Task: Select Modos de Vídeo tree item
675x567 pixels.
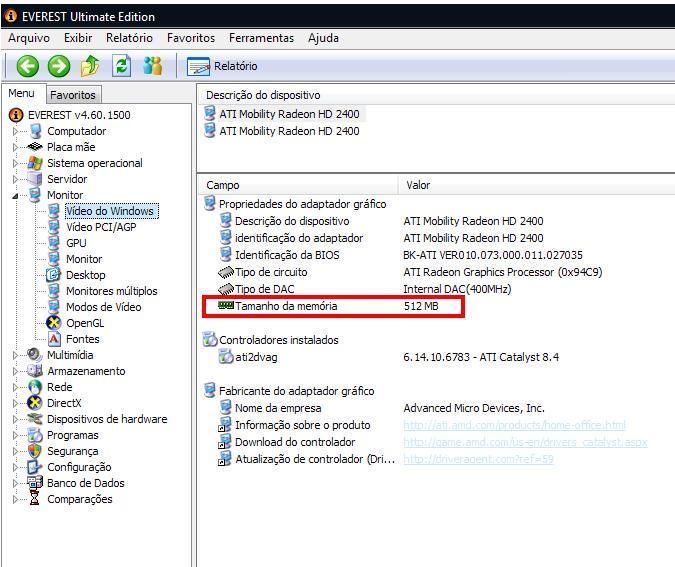Action: coord(103,307)
